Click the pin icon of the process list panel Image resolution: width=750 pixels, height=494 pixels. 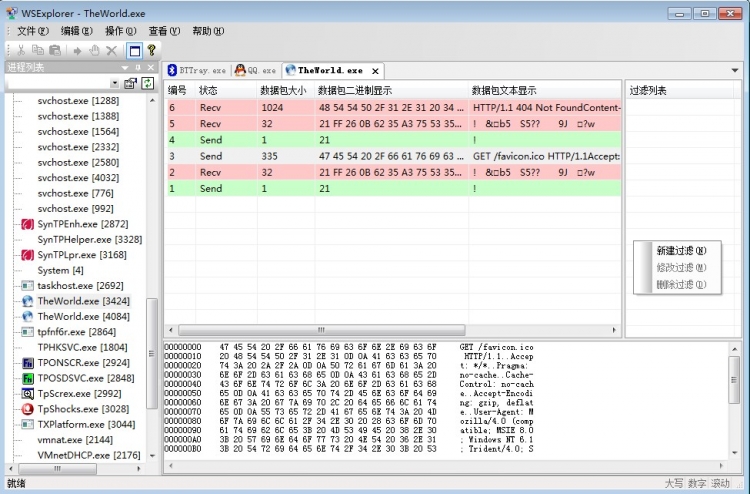click(x=138, y=67)
